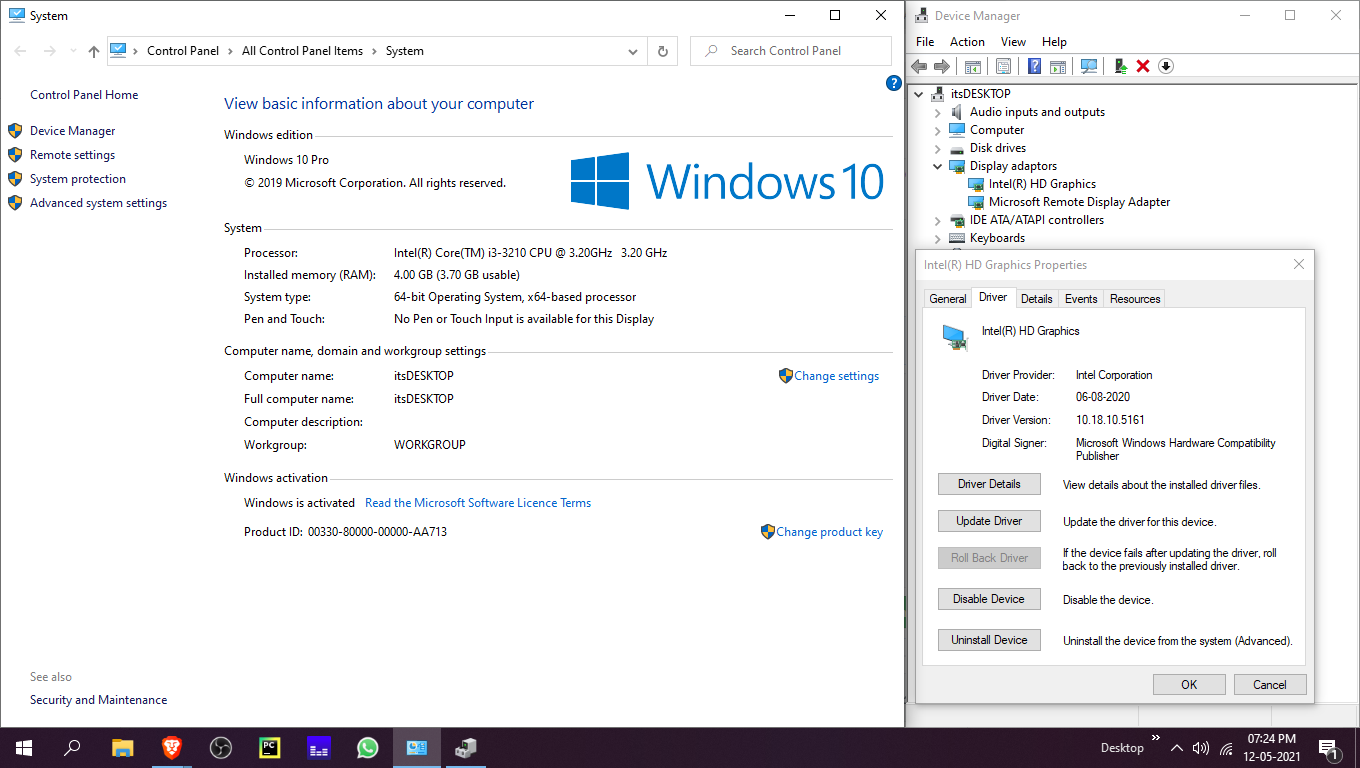Click breadcrumb chevron after Control Panel
Viewport: 1360px width, 768px height.
(230, 51)
